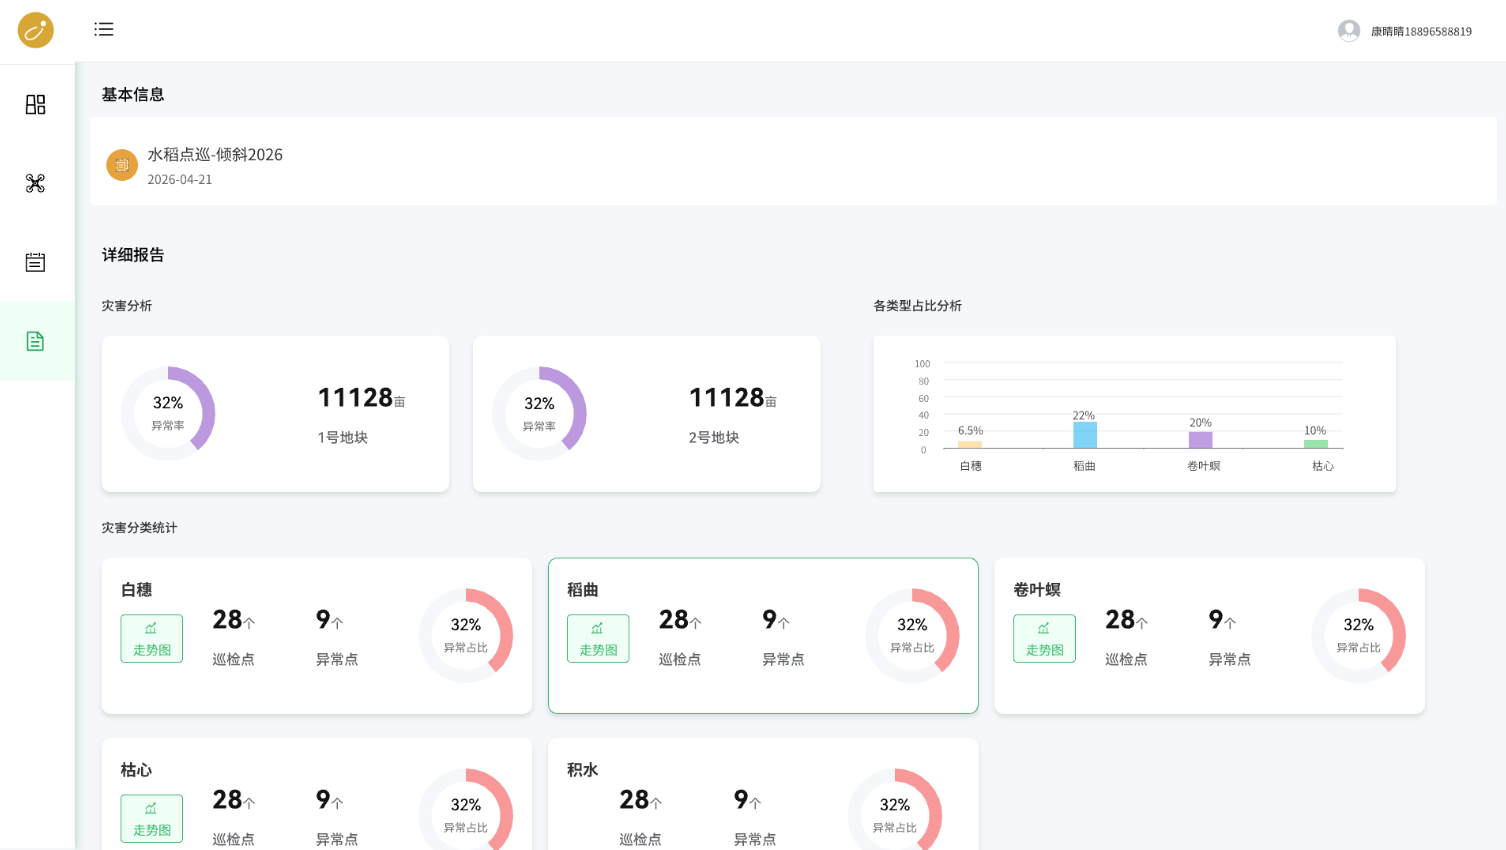
Task: Click 巡检点 count in 卷叶螟 card
Action: pos(1127,620)
